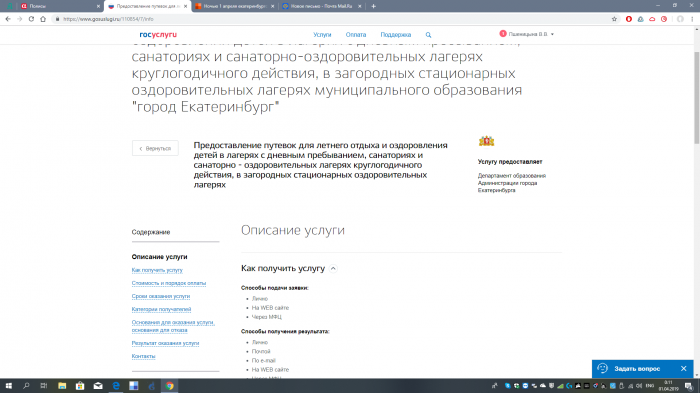The height and width of the screenshot is (393, 700).
Task: Open the Chrome profile avatar
Action: [x=680, y=19]
